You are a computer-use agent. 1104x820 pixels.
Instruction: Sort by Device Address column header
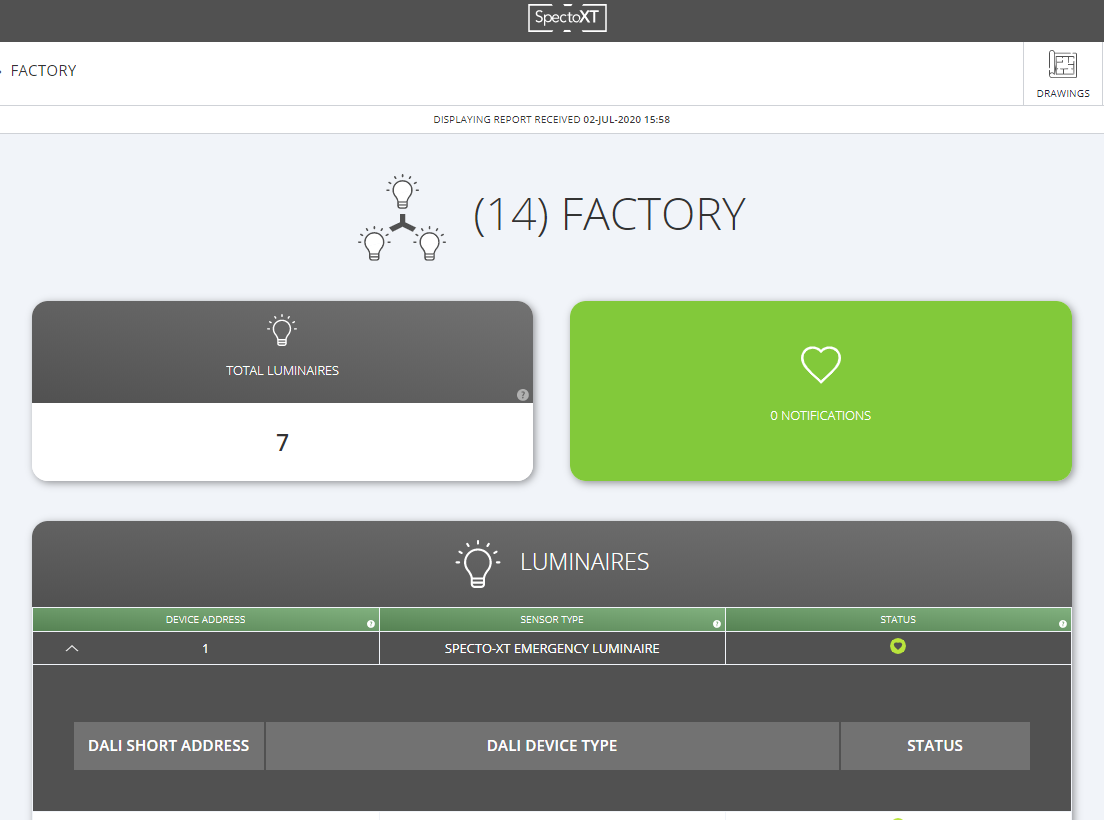tap(206, 619)
